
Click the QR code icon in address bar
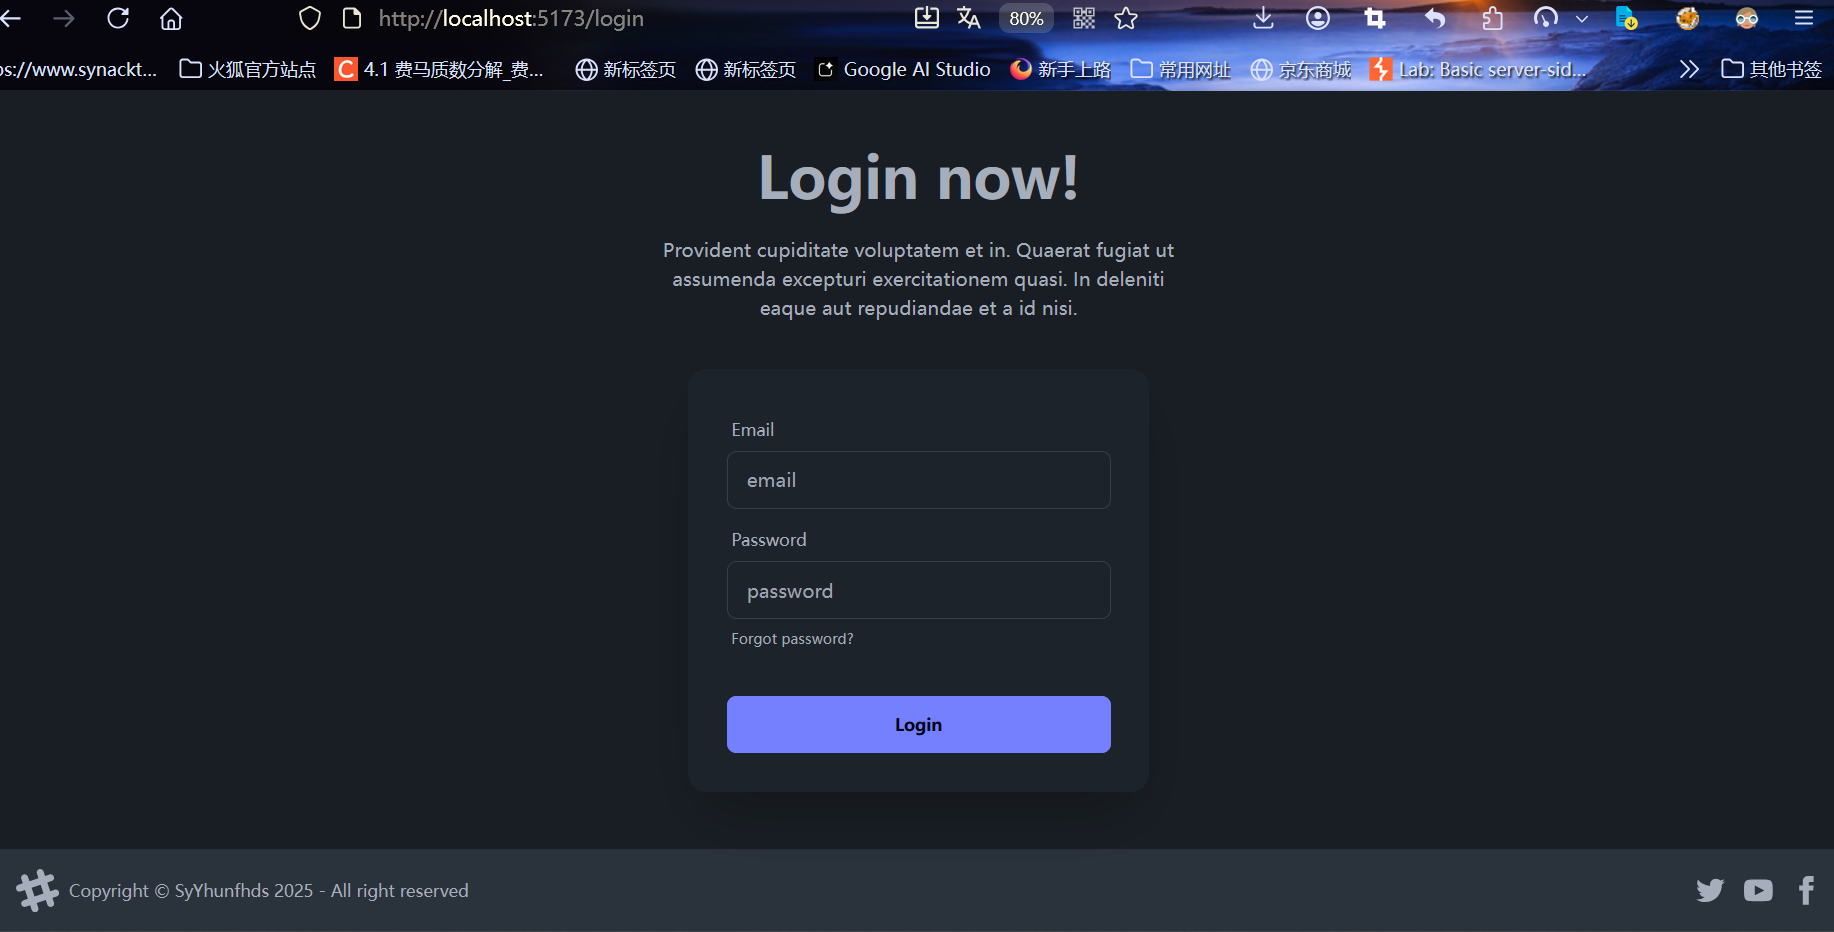[1084, 18]
